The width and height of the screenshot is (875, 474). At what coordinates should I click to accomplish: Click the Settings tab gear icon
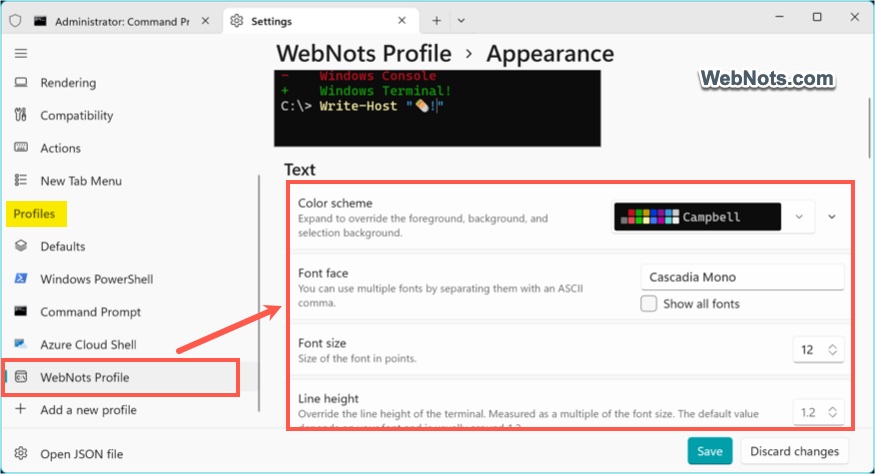237,21
